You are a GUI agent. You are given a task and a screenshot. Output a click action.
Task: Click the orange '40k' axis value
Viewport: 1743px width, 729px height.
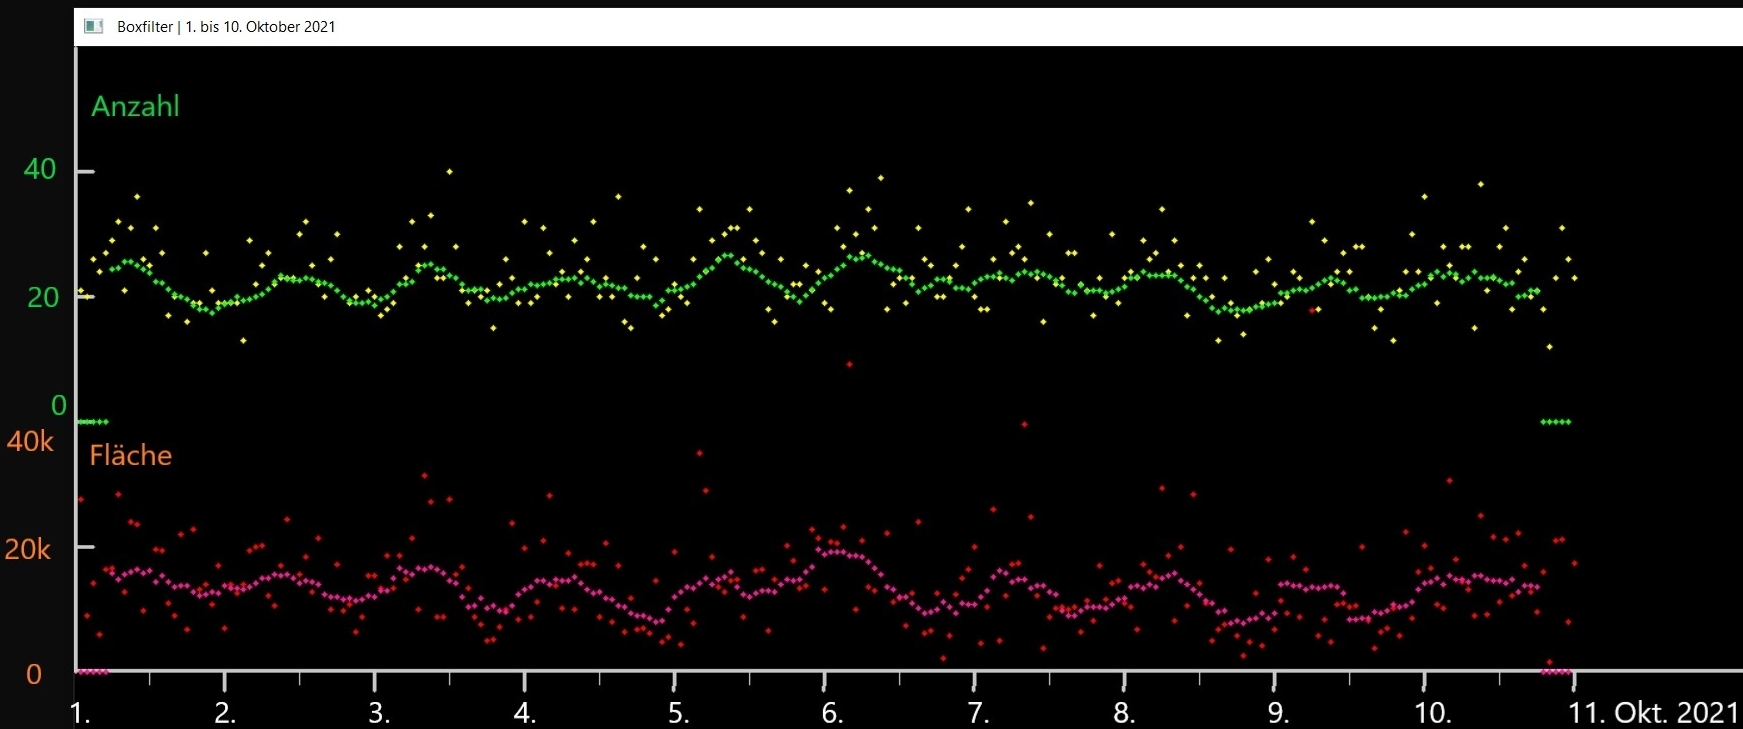pos(30,441)
